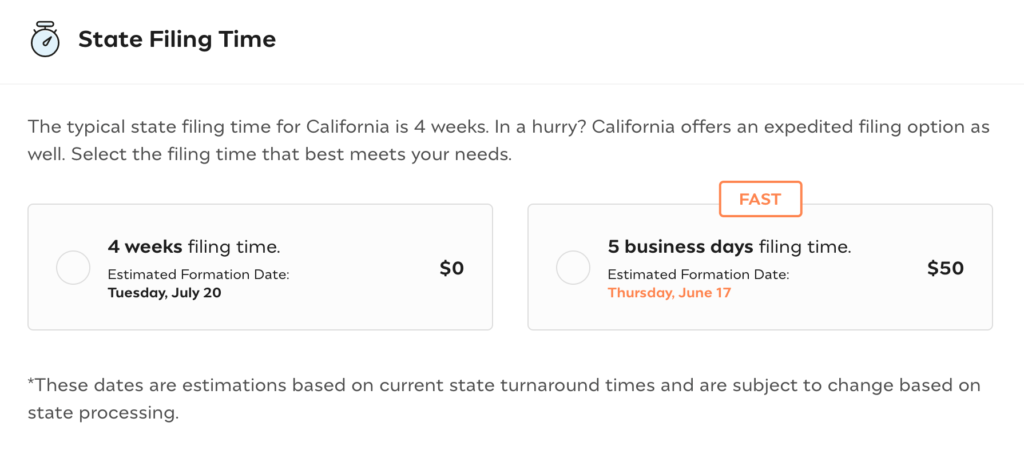Click the State Filing Time heading
This screenshot has height=454, width=1024.
177,40
